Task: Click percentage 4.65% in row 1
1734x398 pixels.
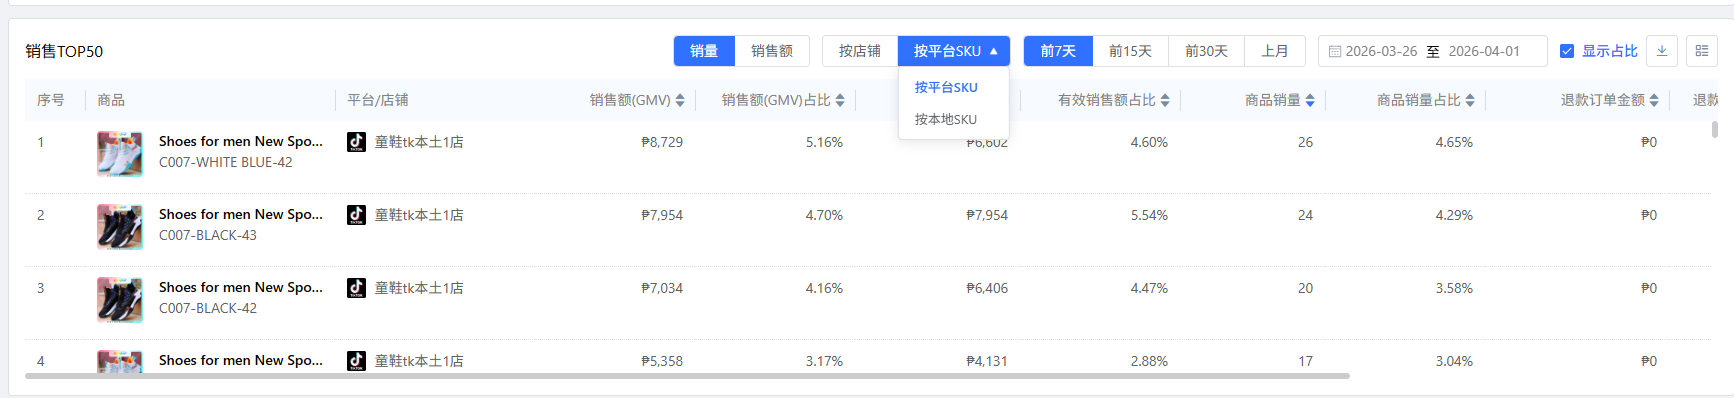Action: [x=1454, y=142]
